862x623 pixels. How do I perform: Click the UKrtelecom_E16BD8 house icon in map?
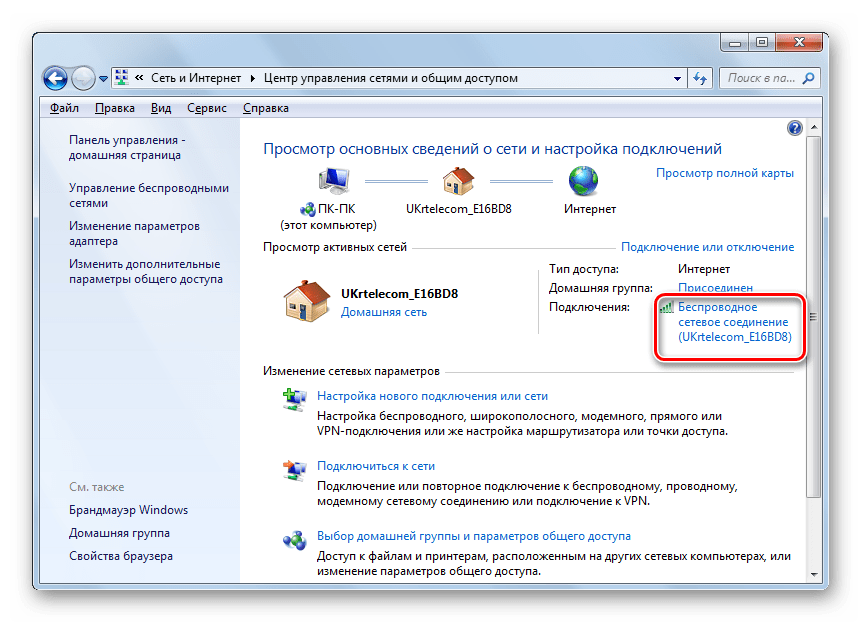pyautogui.click(x=458, y=181)
